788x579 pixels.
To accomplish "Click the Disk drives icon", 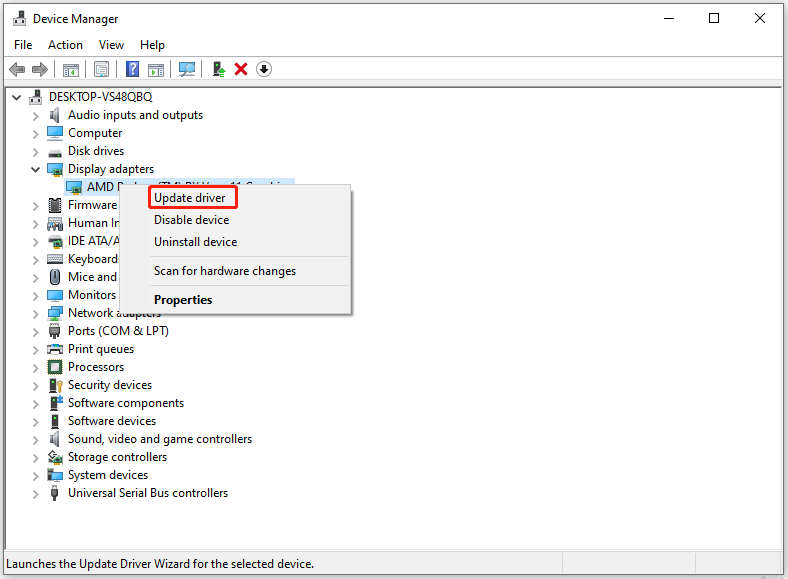I will click(x=55, y=152).
